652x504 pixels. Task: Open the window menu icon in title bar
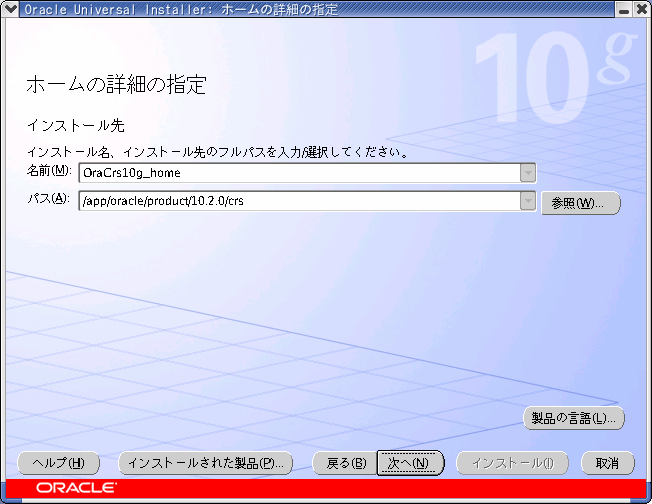(x=10, y=9)
